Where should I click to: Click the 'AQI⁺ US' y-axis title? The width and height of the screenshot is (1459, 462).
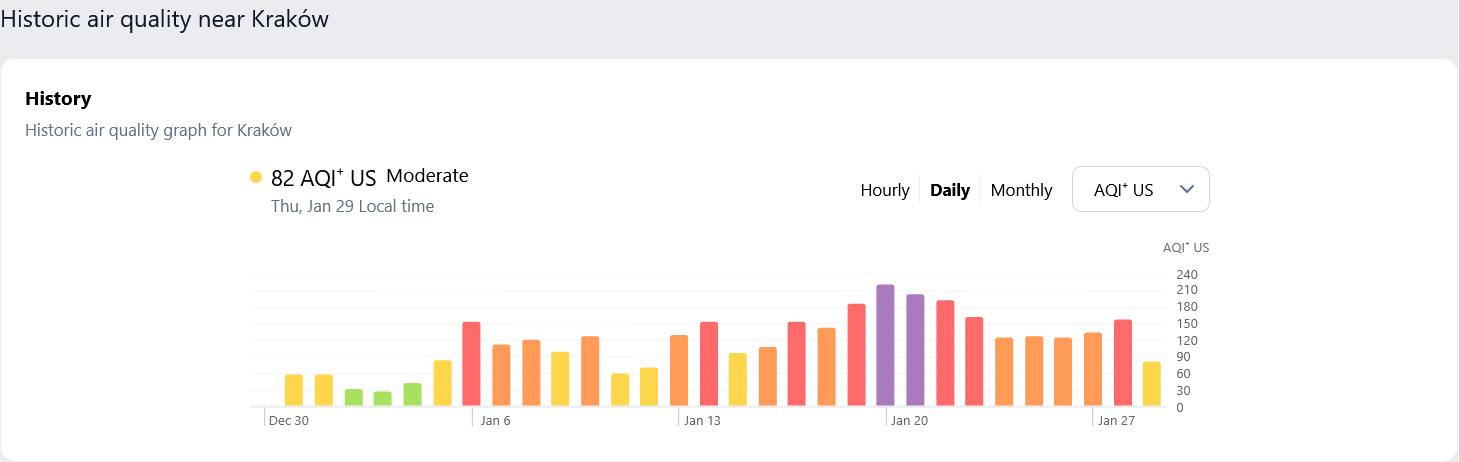tap(1186, 248)
